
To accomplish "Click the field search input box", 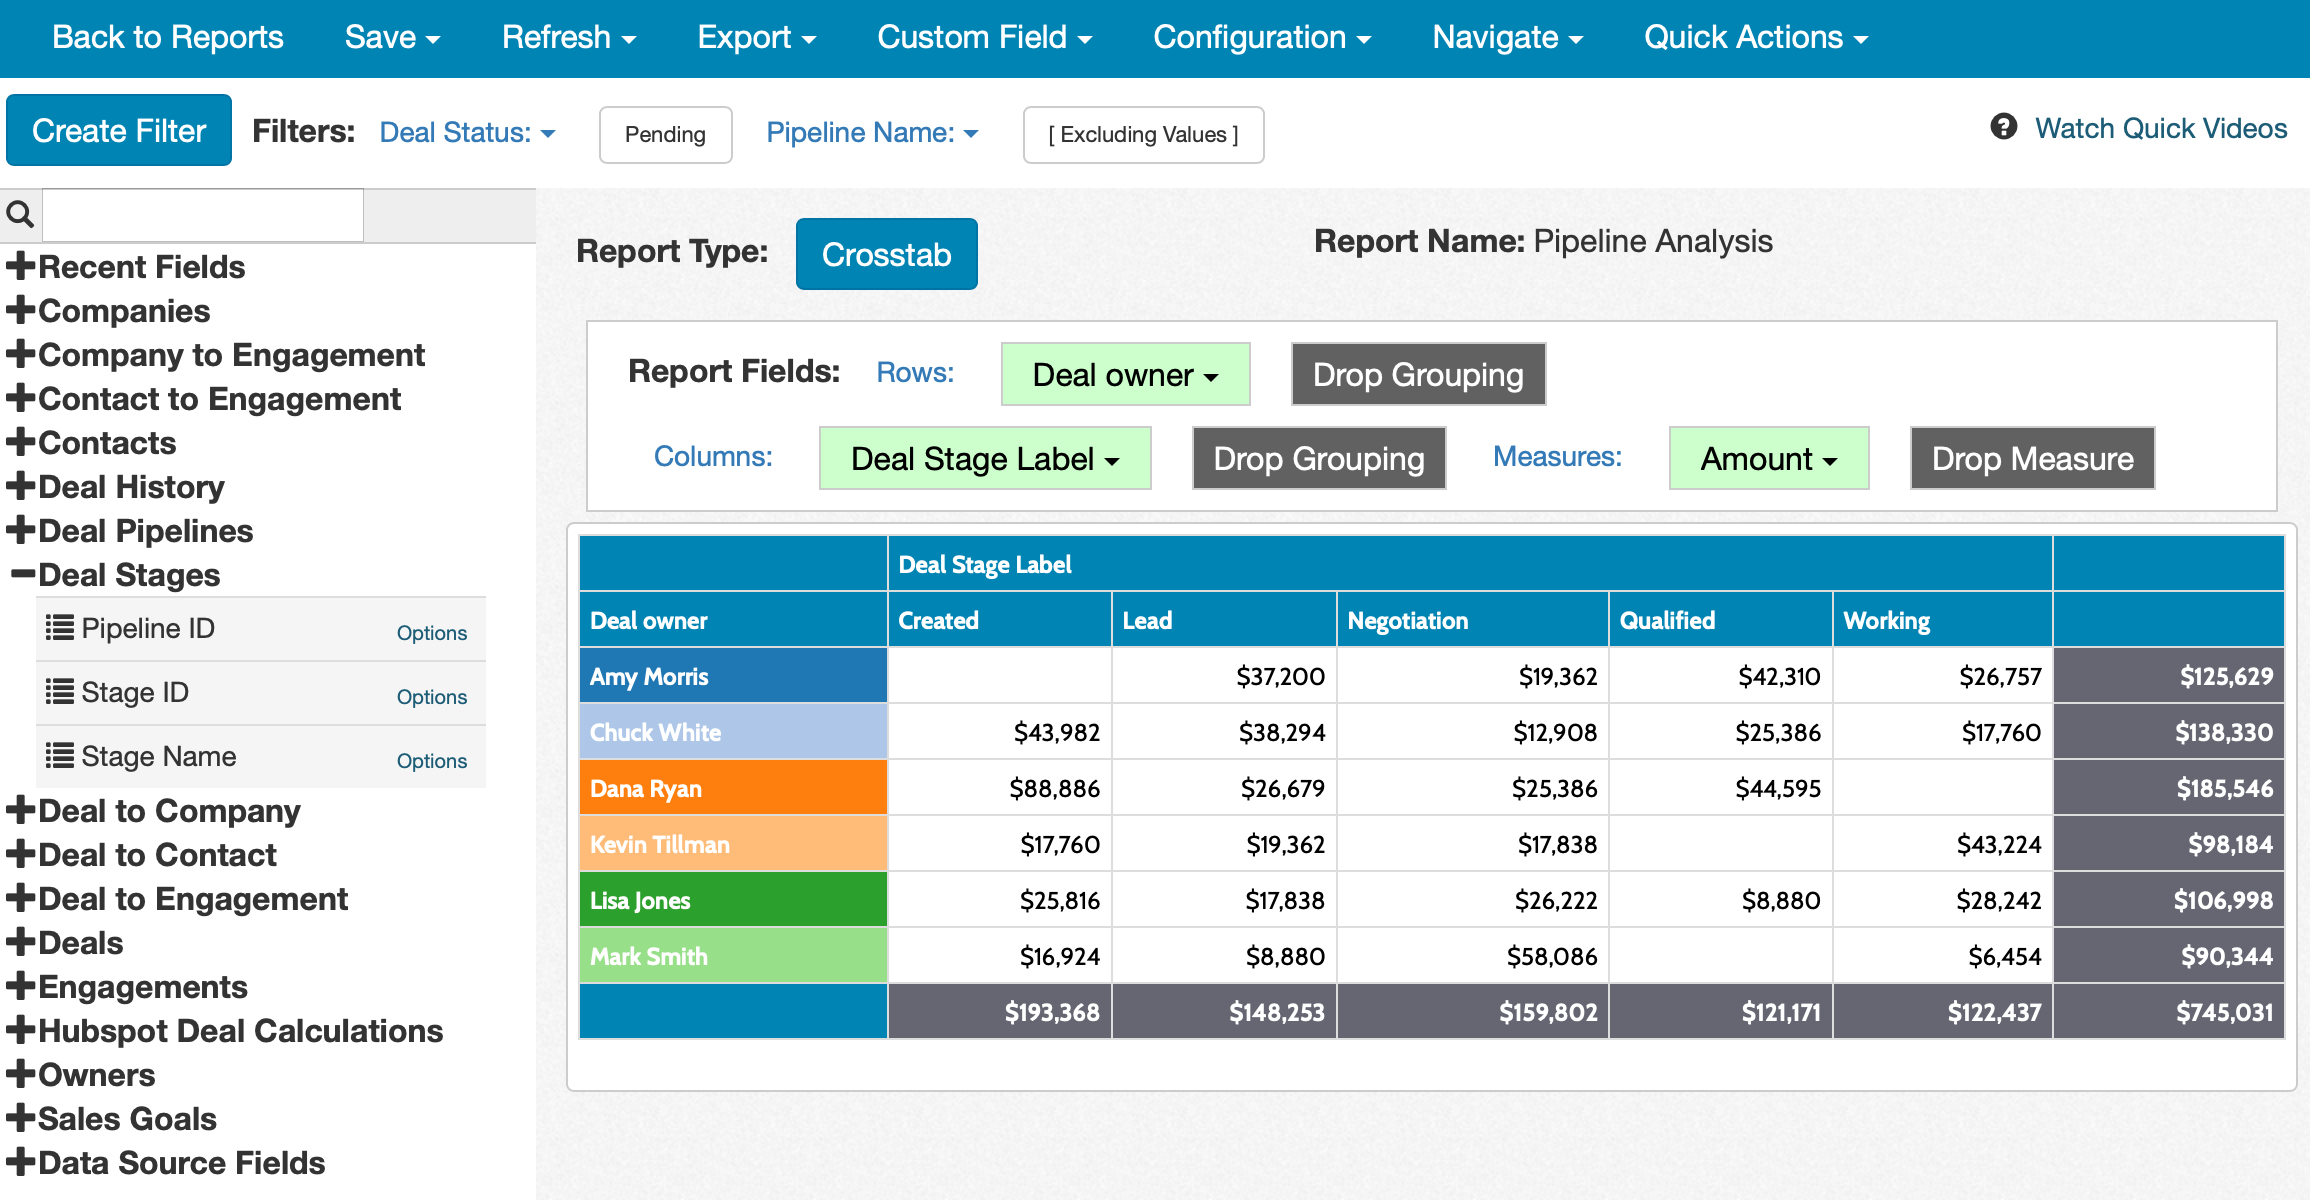I will coord(203,214).
